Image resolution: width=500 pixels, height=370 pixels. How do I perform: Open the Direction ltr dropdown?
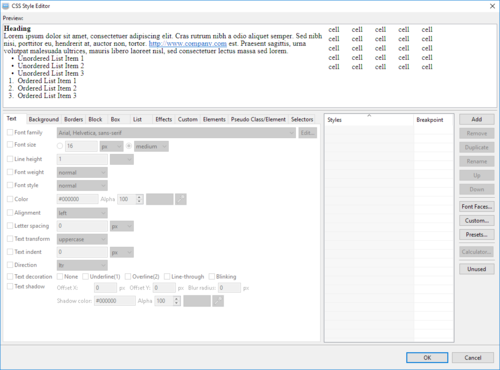[82, 265]
